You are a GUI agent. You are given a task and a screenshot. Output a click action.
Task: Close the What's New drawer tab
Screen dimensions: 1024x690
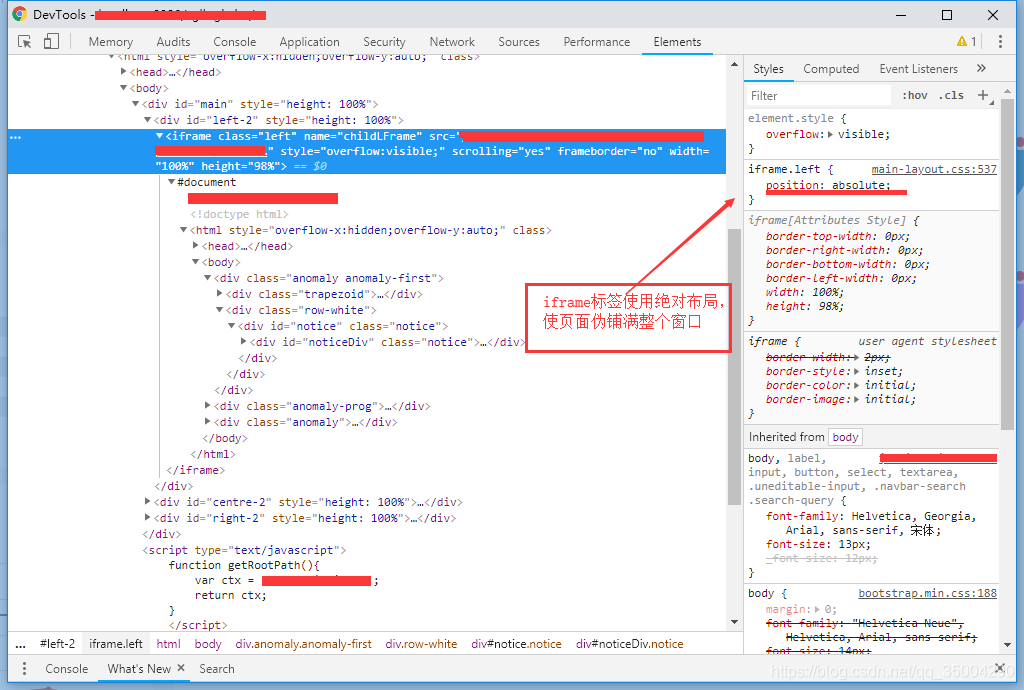pos(181,668)
